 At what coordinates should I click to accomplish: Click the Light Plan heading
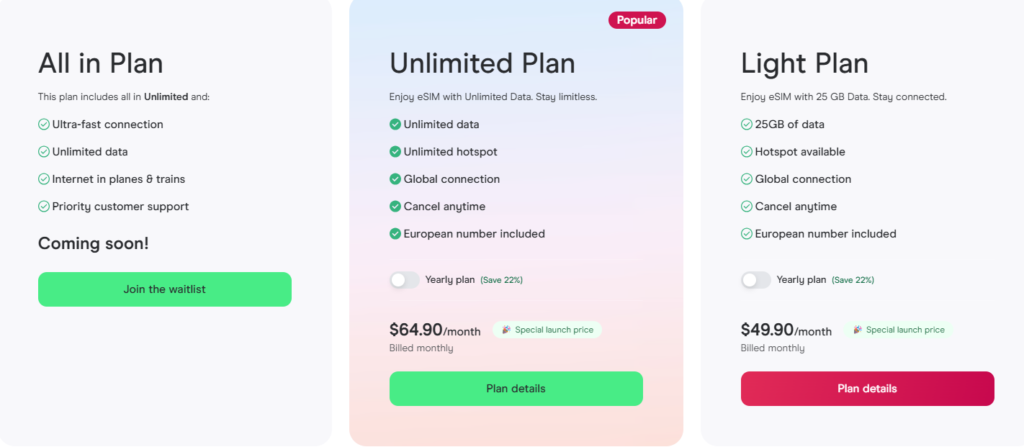(x=804, y=64)
